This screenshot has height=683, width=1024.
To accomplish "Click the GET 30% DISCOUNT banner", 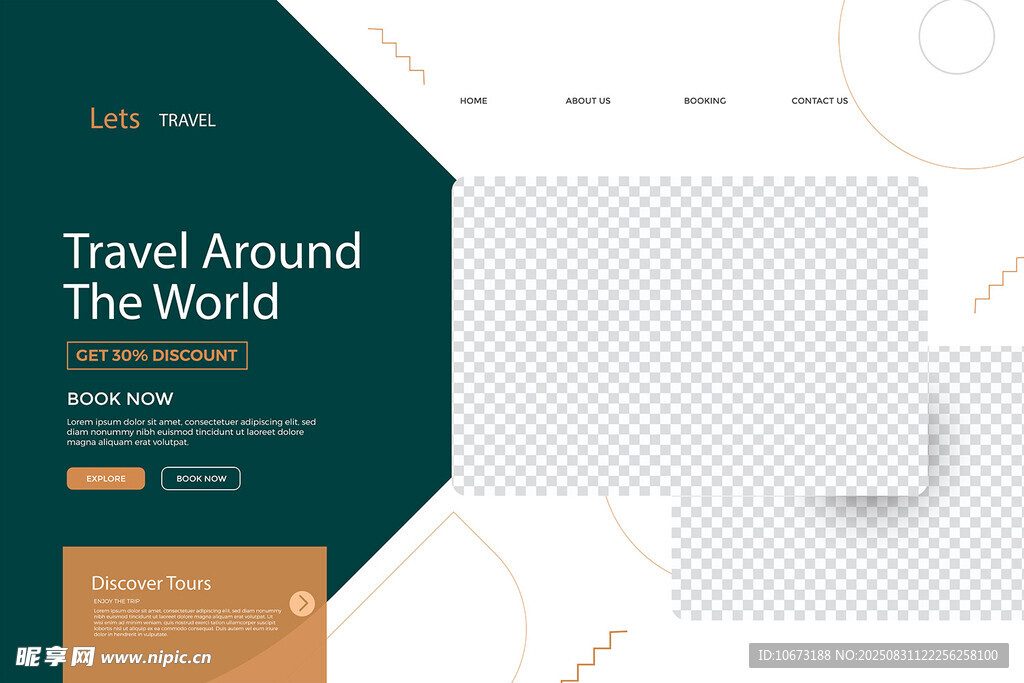I will click(157, 355).
